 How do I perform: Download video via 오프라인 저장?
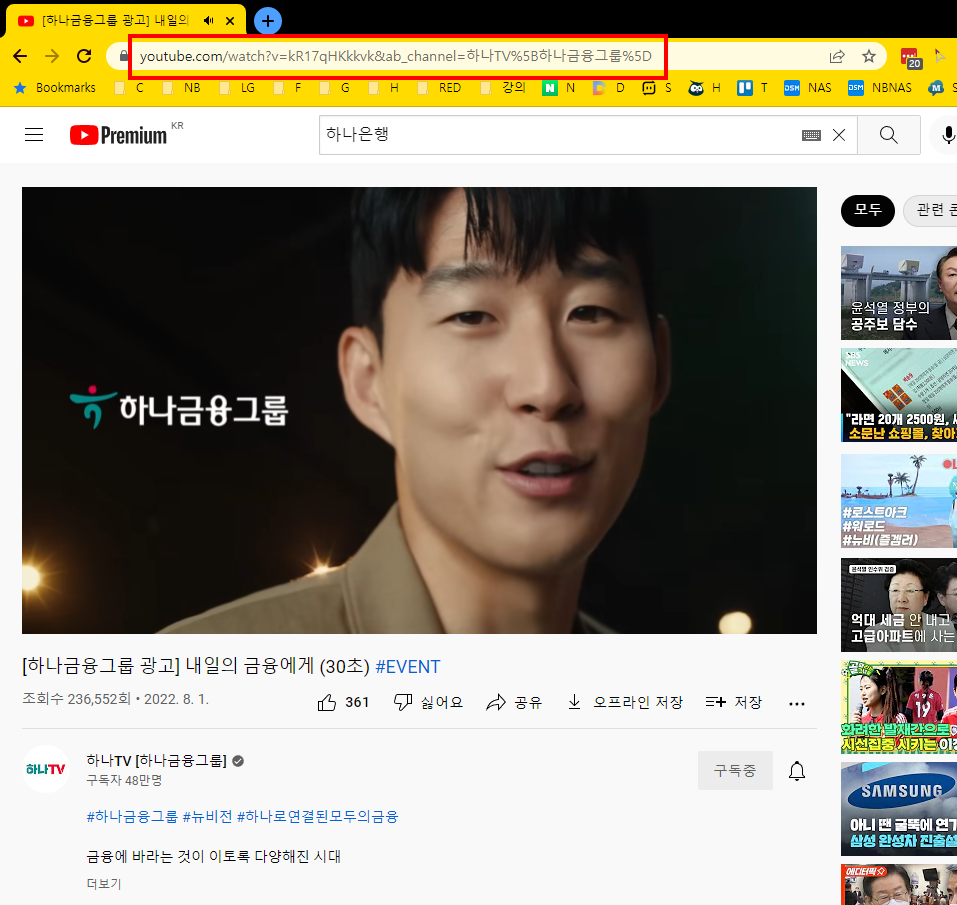tap(625, 702)
